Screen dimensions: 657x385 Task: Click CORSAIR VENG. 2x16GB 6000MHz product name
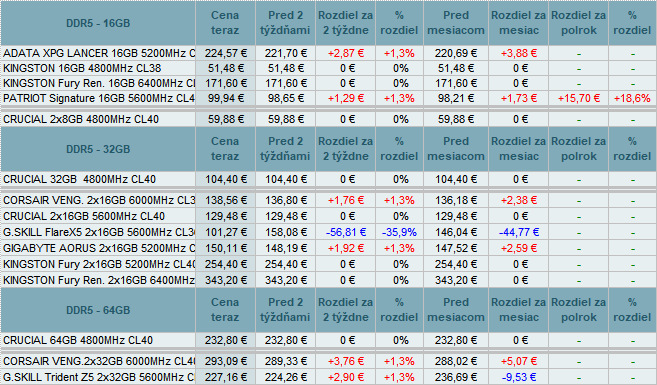98,200
